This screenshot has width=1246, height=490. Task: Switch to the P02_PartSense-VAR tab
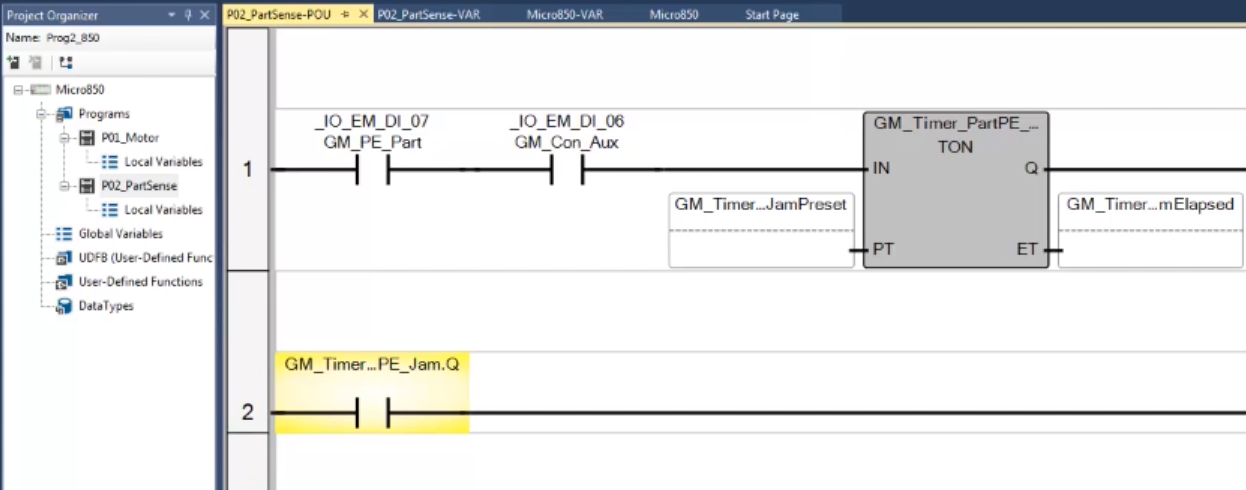coord(425,14)
